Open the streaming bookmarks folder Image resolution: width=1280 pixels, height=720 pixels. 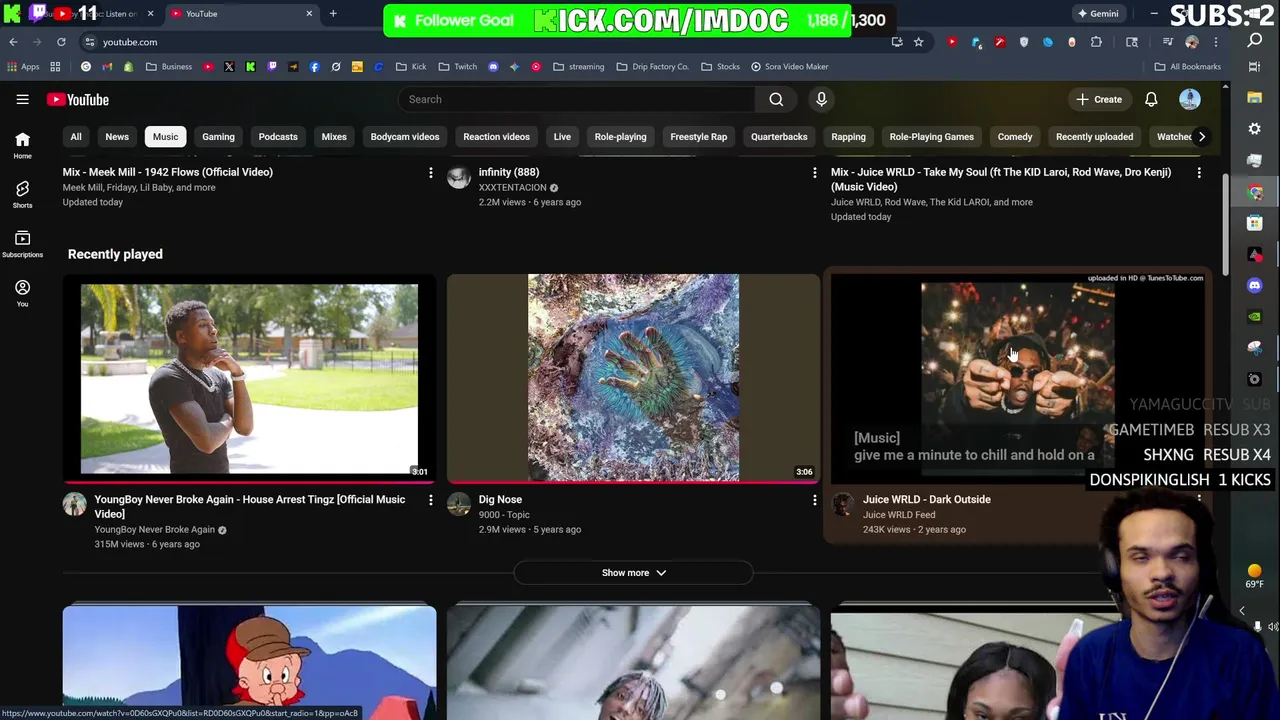tap(579, 67)
